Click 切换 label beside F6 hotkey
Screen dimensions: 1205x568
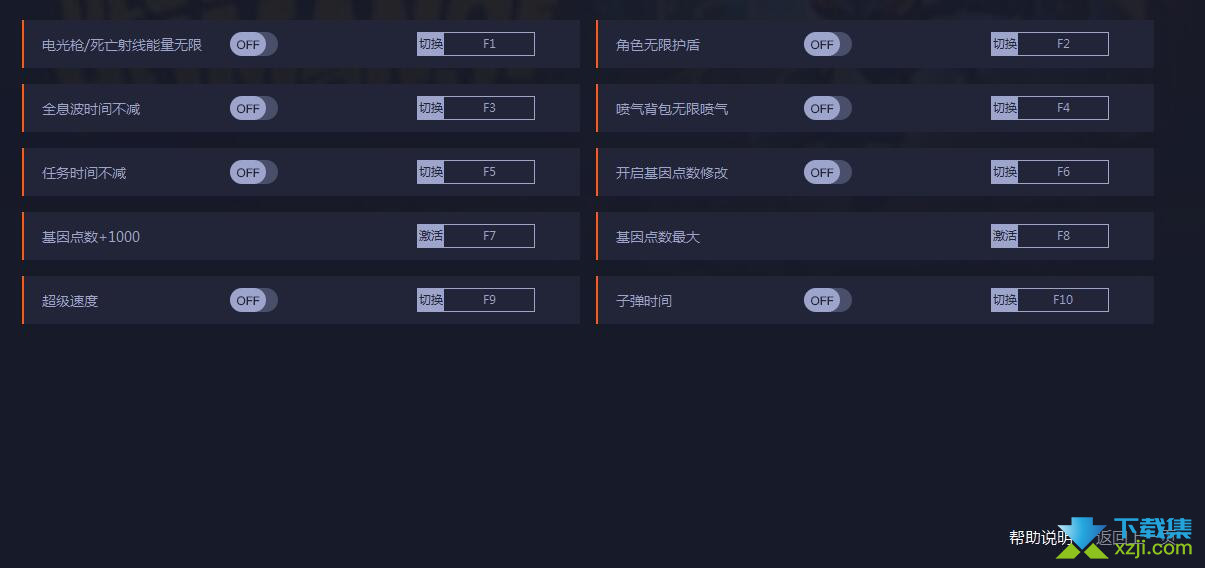click(1005, 172)
